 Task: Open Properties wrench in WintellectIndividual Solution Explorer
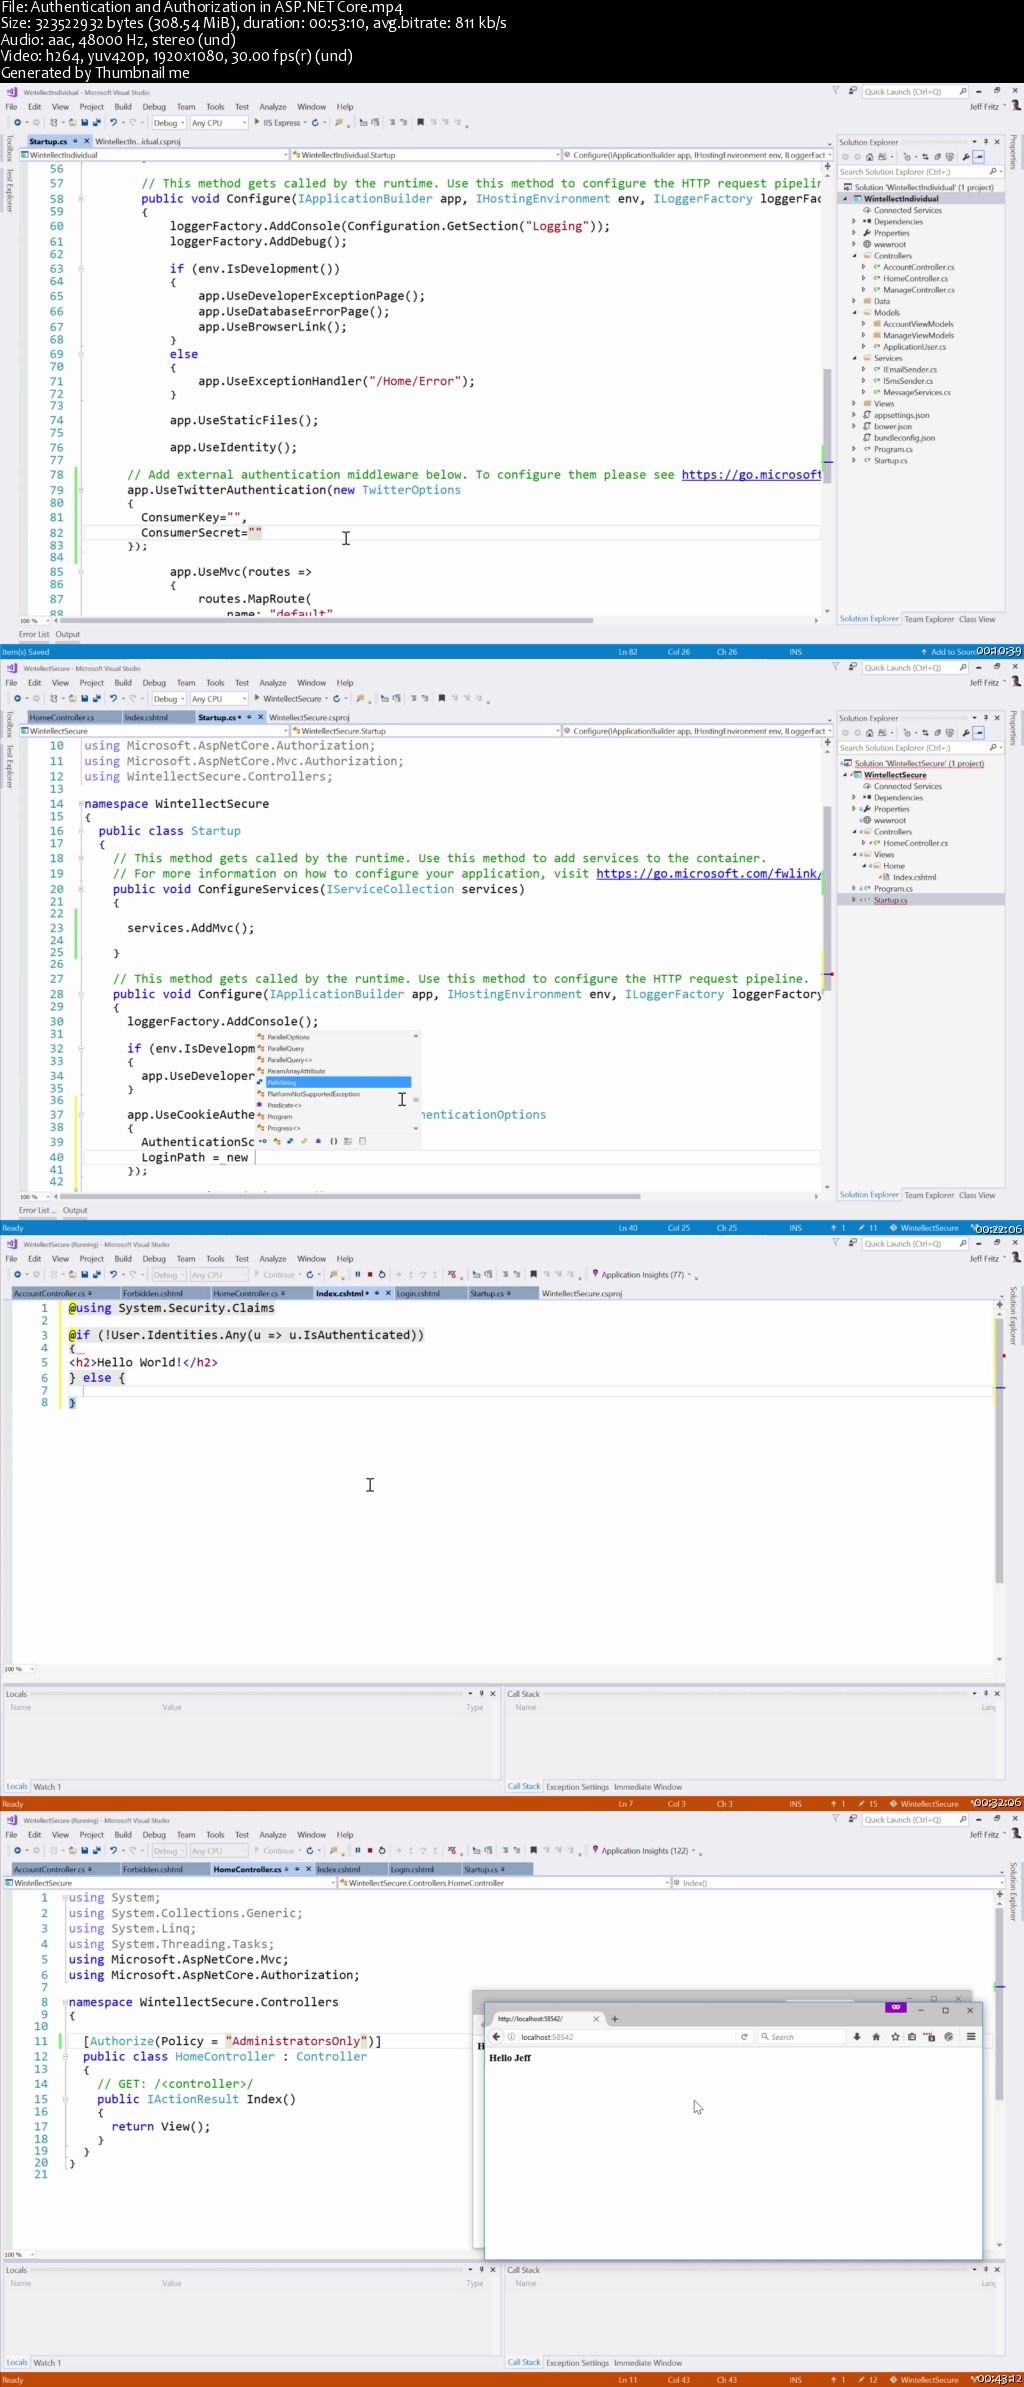click(966, 157)
